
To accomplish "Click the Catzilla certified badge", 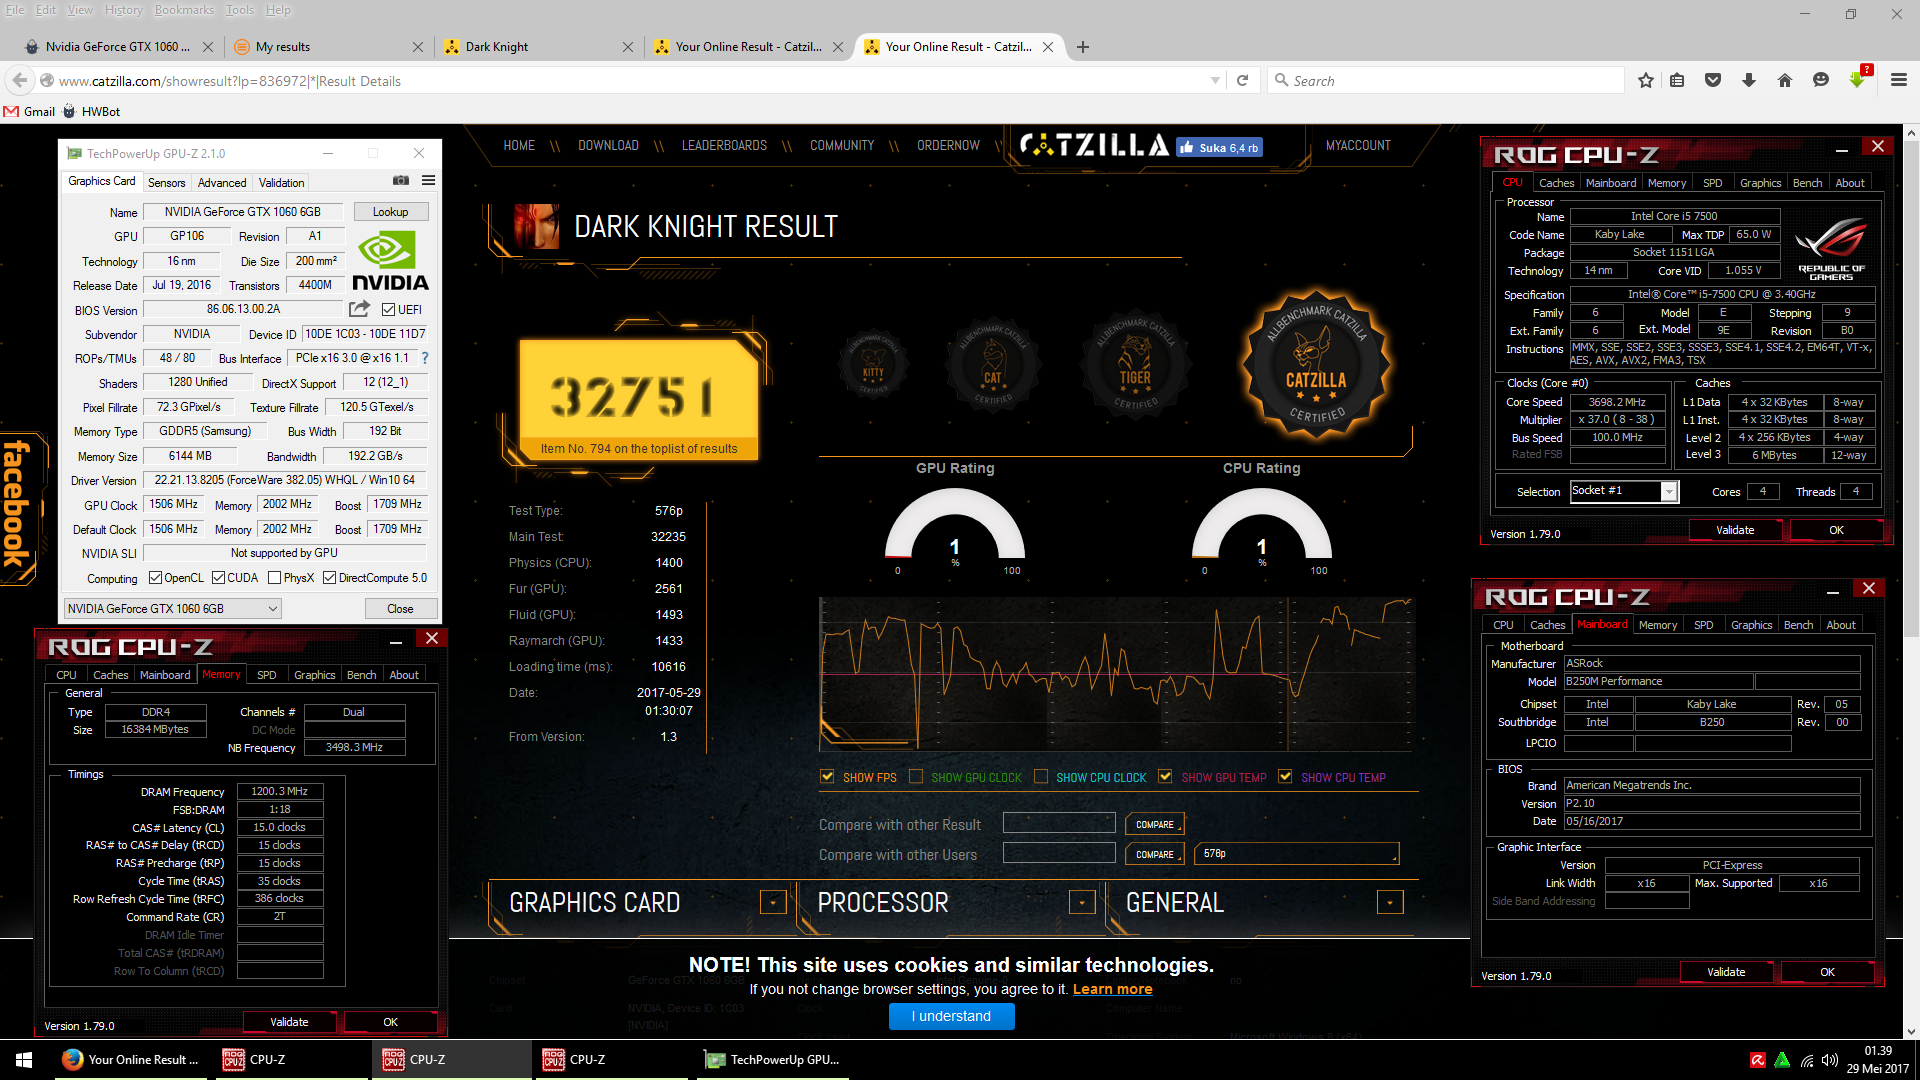I will click(x=1316, y=364).
